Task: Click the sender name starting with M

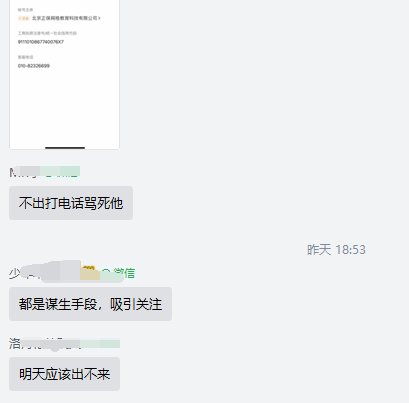Action: (24, 172)
